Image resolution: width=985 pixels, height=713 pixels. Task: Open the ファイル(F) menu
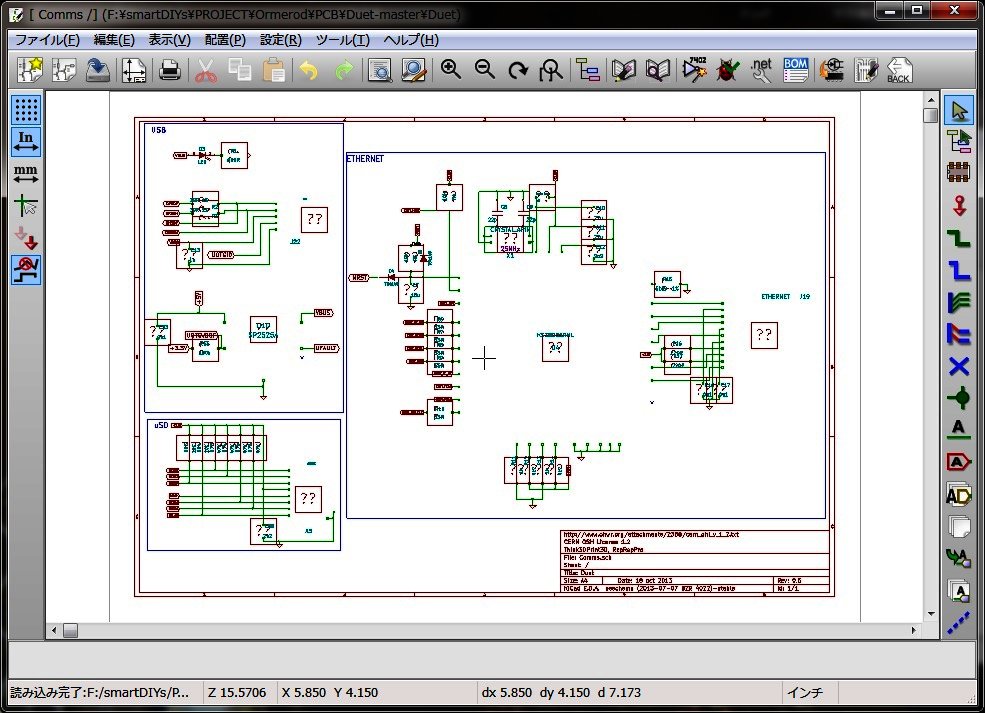pyautogui.click(x=47, y=40)
